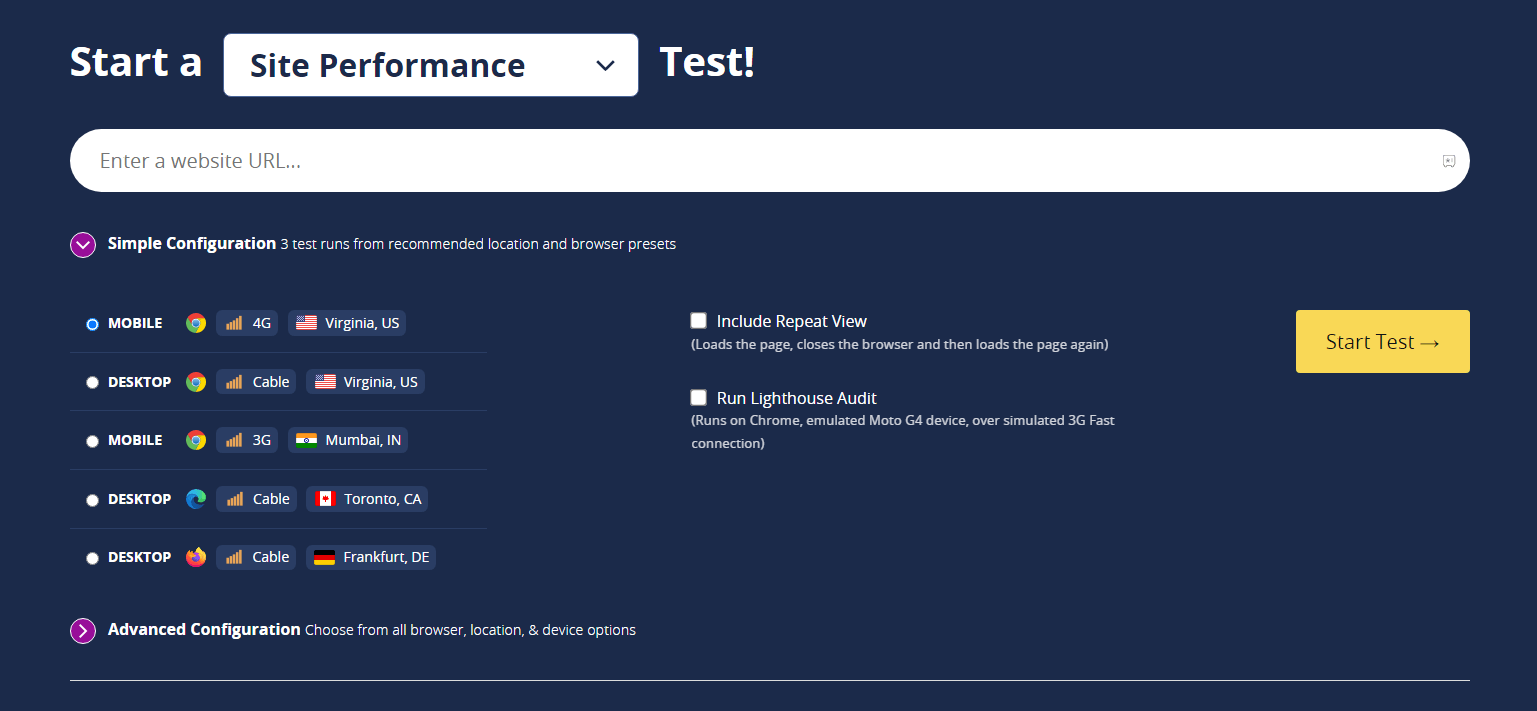Click the US flag in the Desktop Virginia row

click(x=325, y=382)
